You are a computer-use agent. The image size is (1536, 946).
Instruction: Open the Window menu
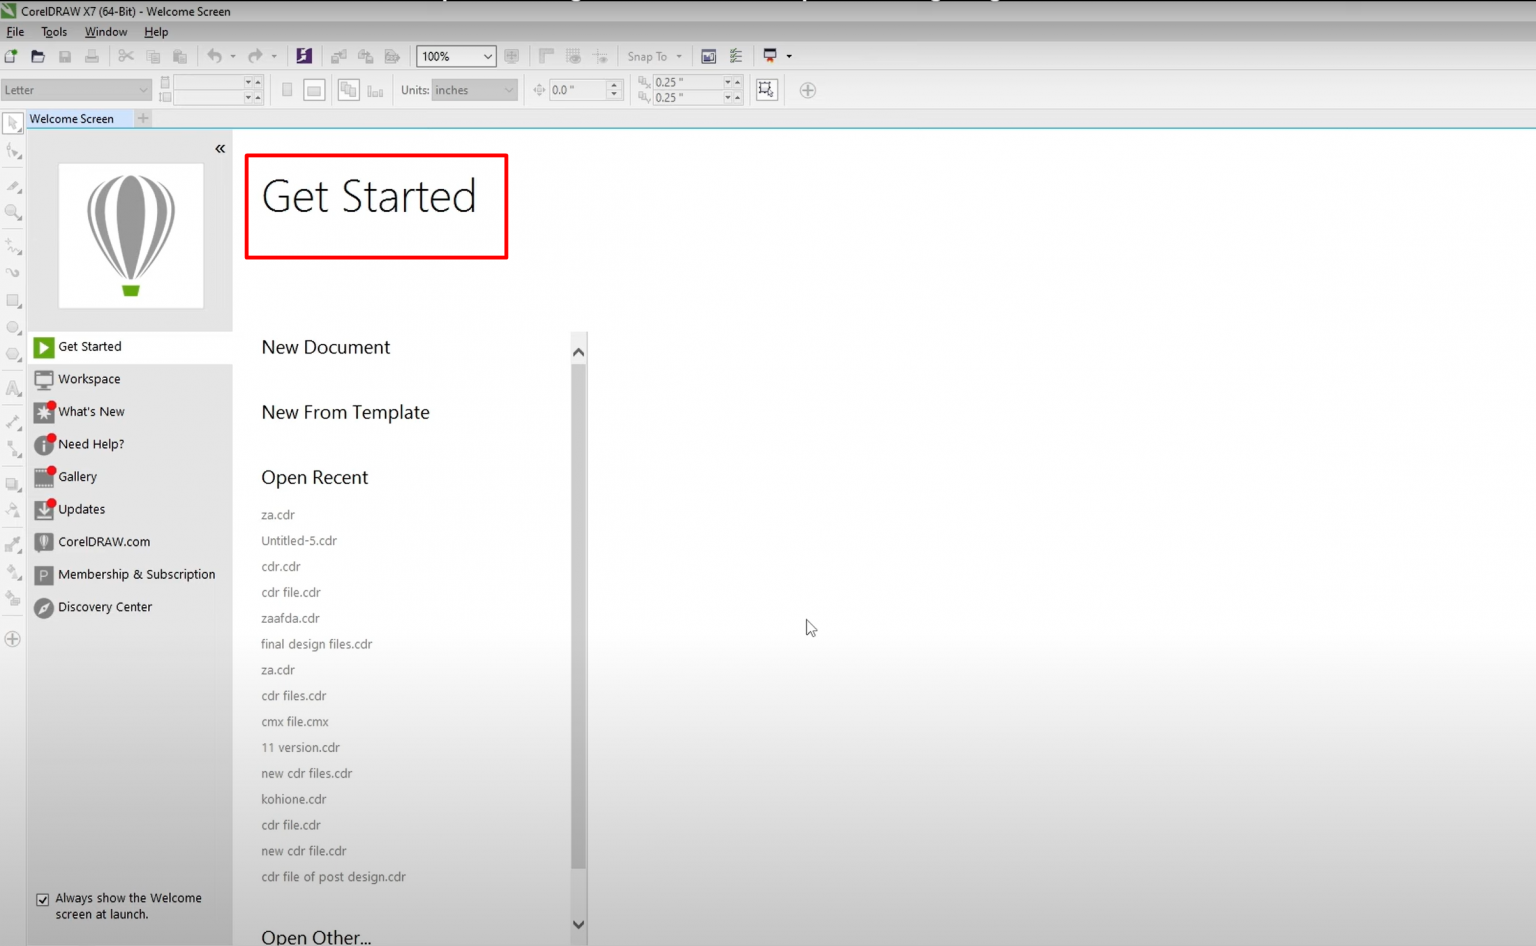point(106,32)
